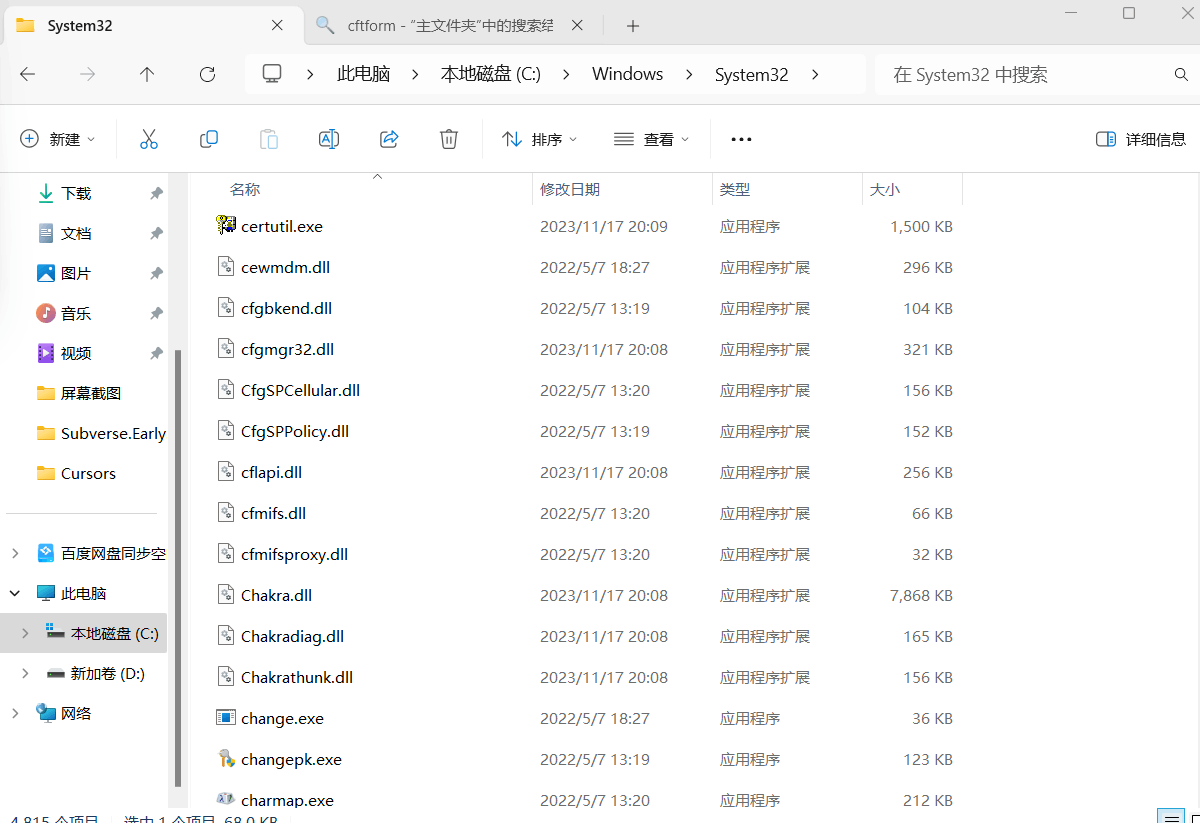Select cfgbkend.dll file row
The height and width of the screenshot is (823, 1200).
click(x=585, y=308)
